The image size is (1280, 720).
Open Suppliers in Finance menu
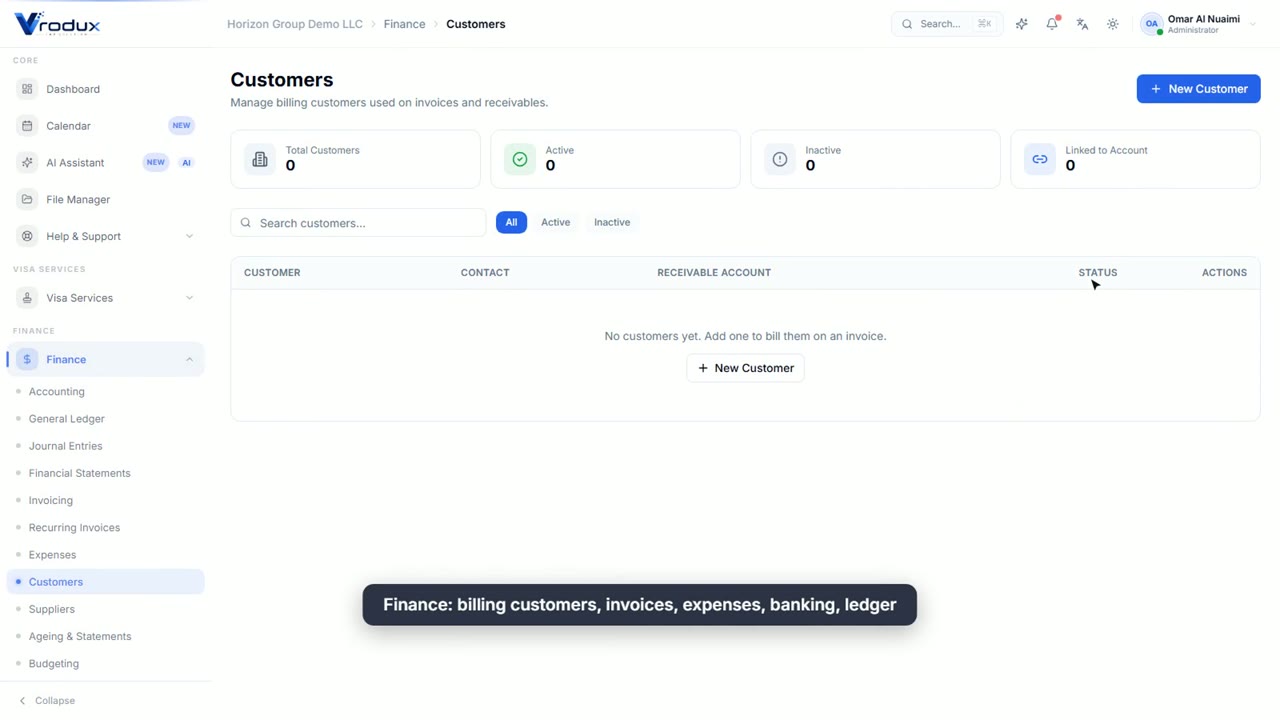pos(52,609)
